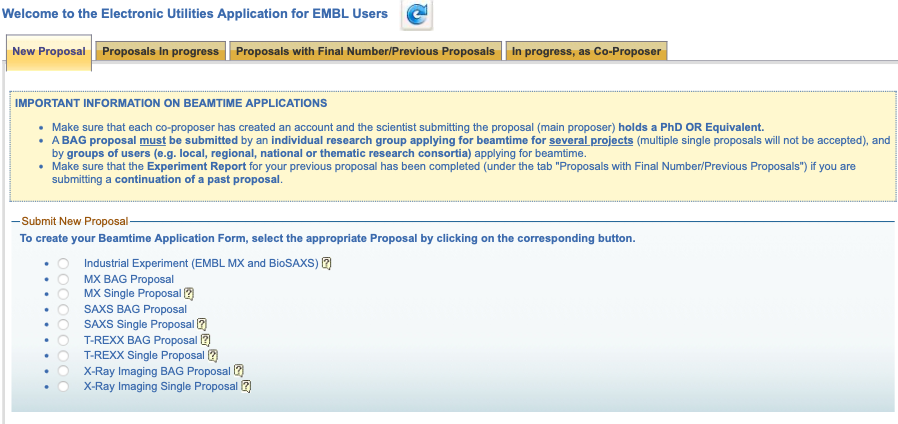Pick the X-Ray Imaging Single Proposal radio button
Screen dimensions: 898x424
click(63, 386)
